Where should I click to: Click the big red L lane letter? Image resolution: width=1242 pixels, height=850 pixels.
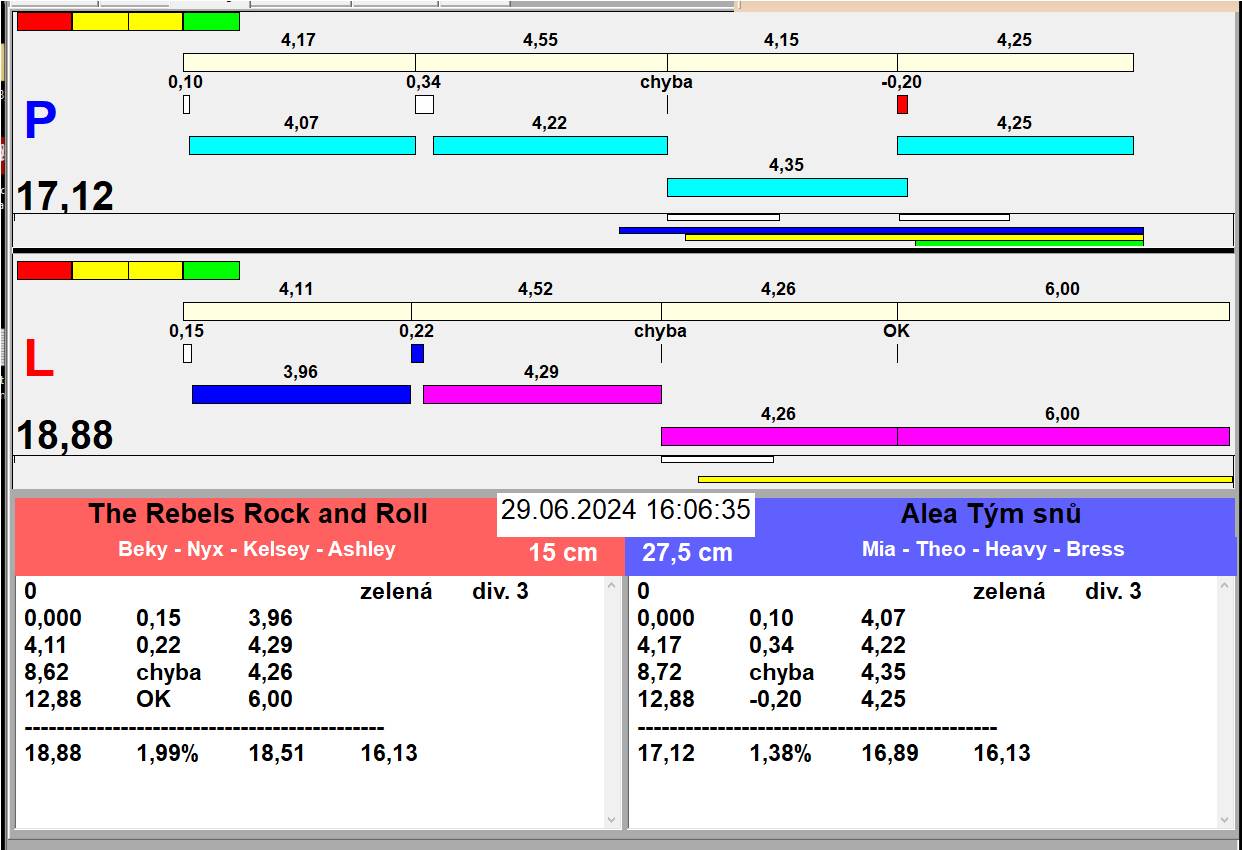pos(38,360)
